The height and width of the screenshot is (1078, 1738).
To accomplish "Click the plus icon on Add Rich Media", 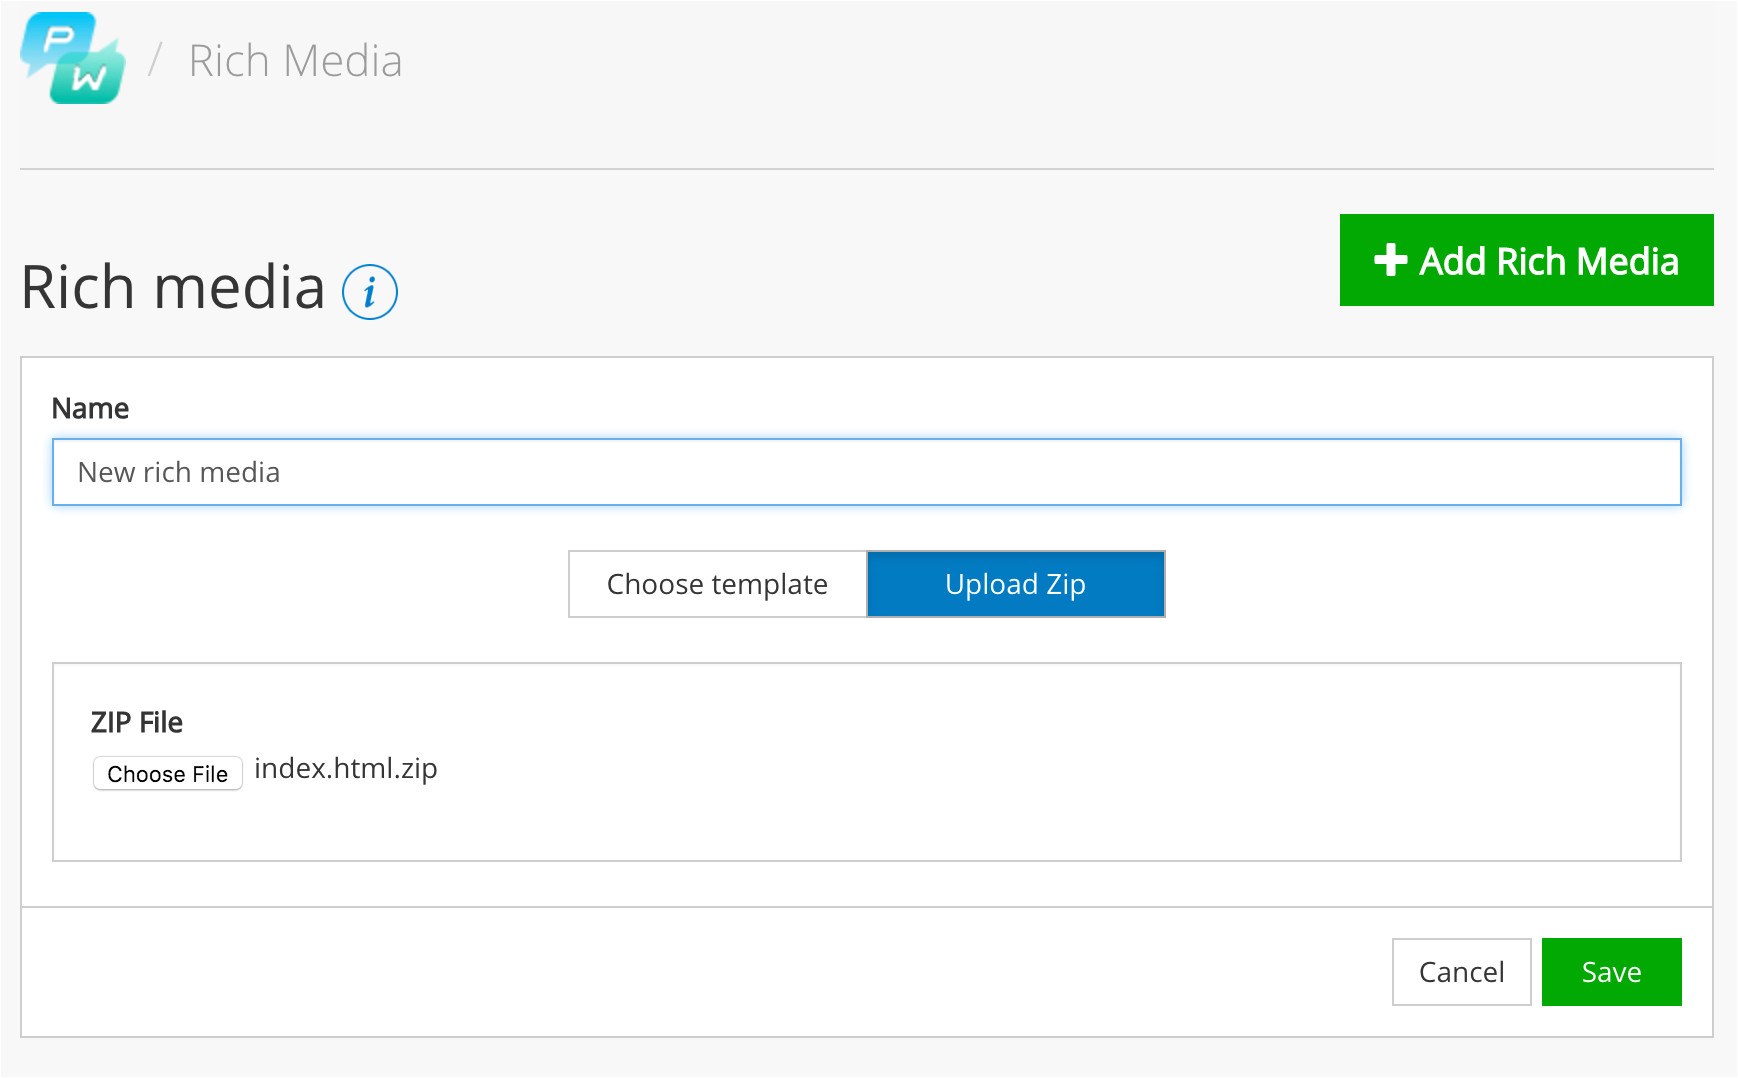I will (x=1390, y=260).
